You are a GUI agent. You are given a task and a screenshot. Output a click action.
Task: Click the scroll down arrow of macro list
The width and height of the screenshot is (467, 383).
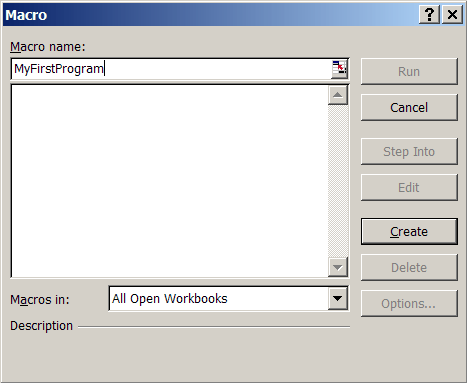pos(338,267)
